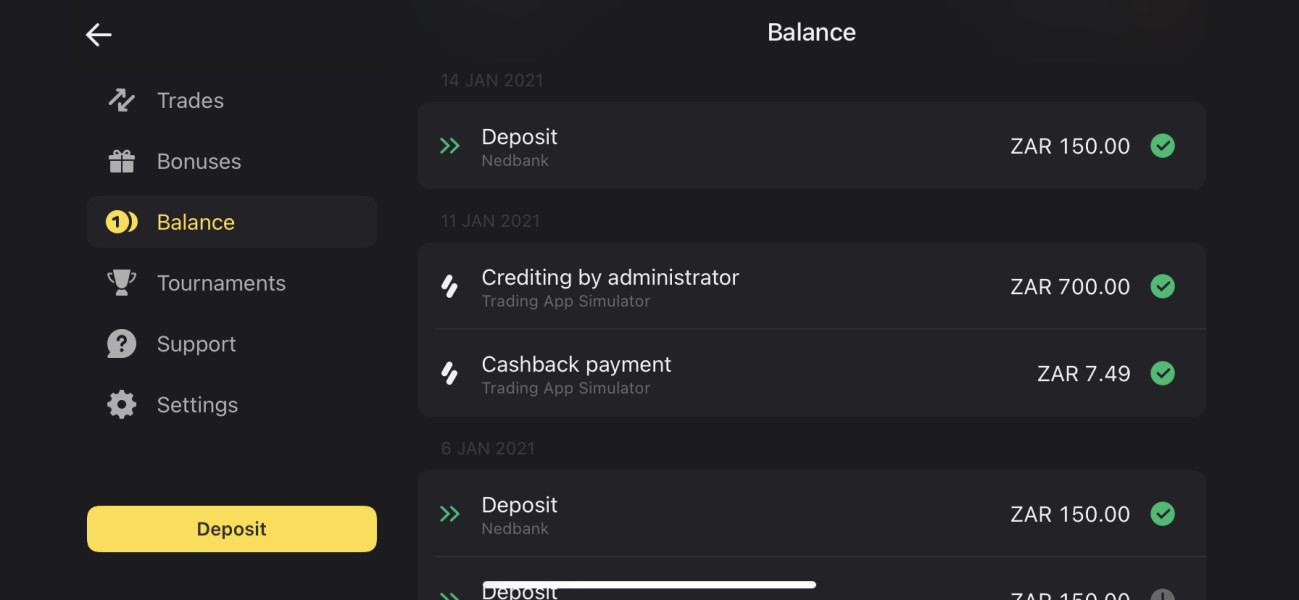The width and height of the screenshot is (1299, 600).
Task: Click the Support question mark icon
Action: coord(121,344)
